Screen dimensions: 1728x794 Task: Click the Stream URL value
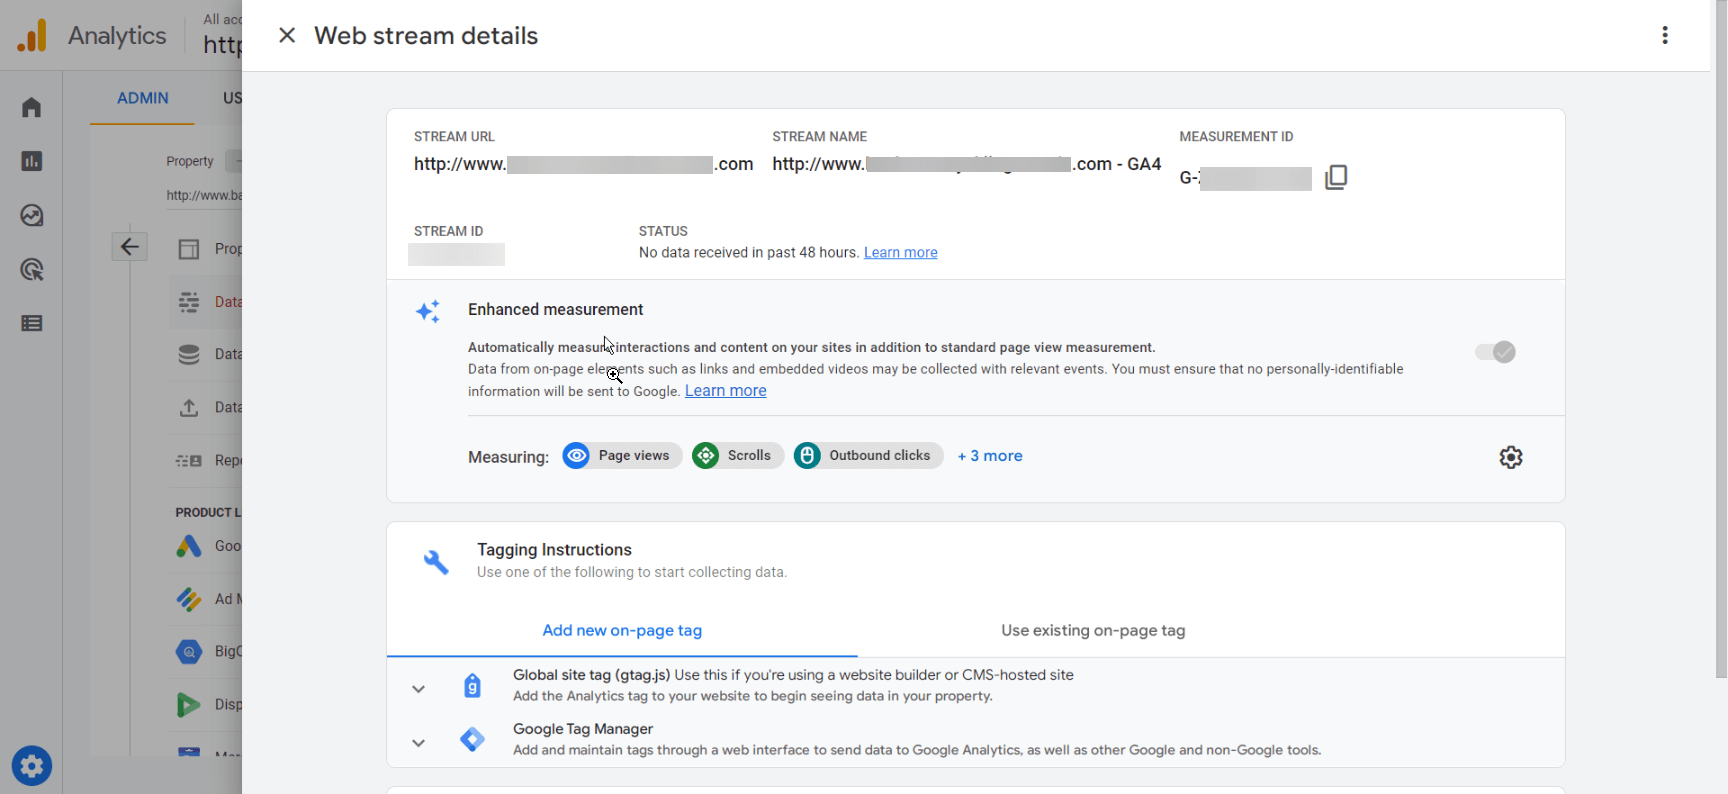pos(584,164)
